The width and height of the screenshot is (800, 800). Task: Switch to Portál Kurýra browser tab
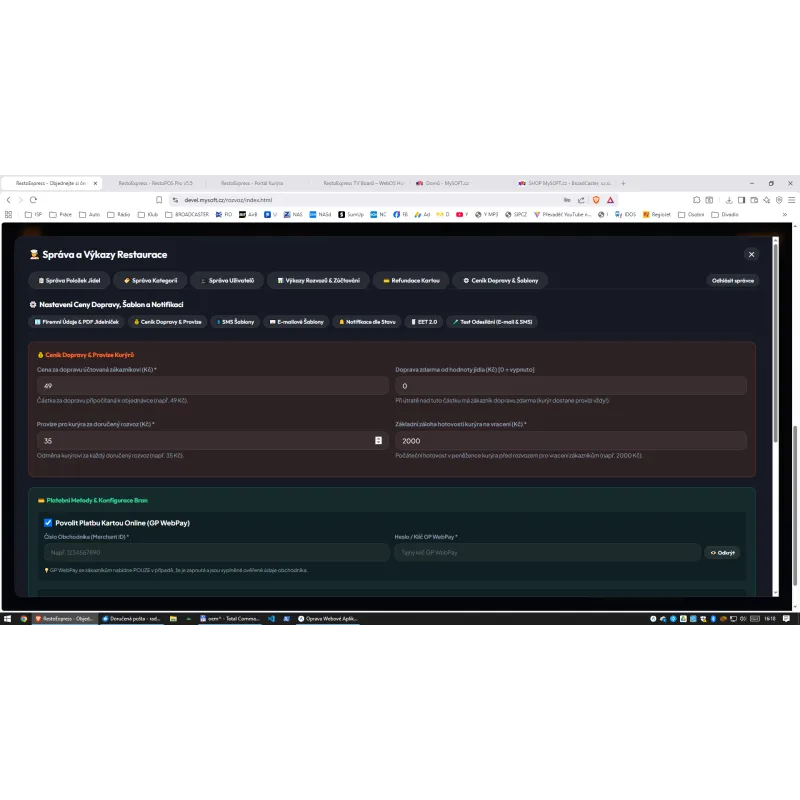tap(252, 183)
